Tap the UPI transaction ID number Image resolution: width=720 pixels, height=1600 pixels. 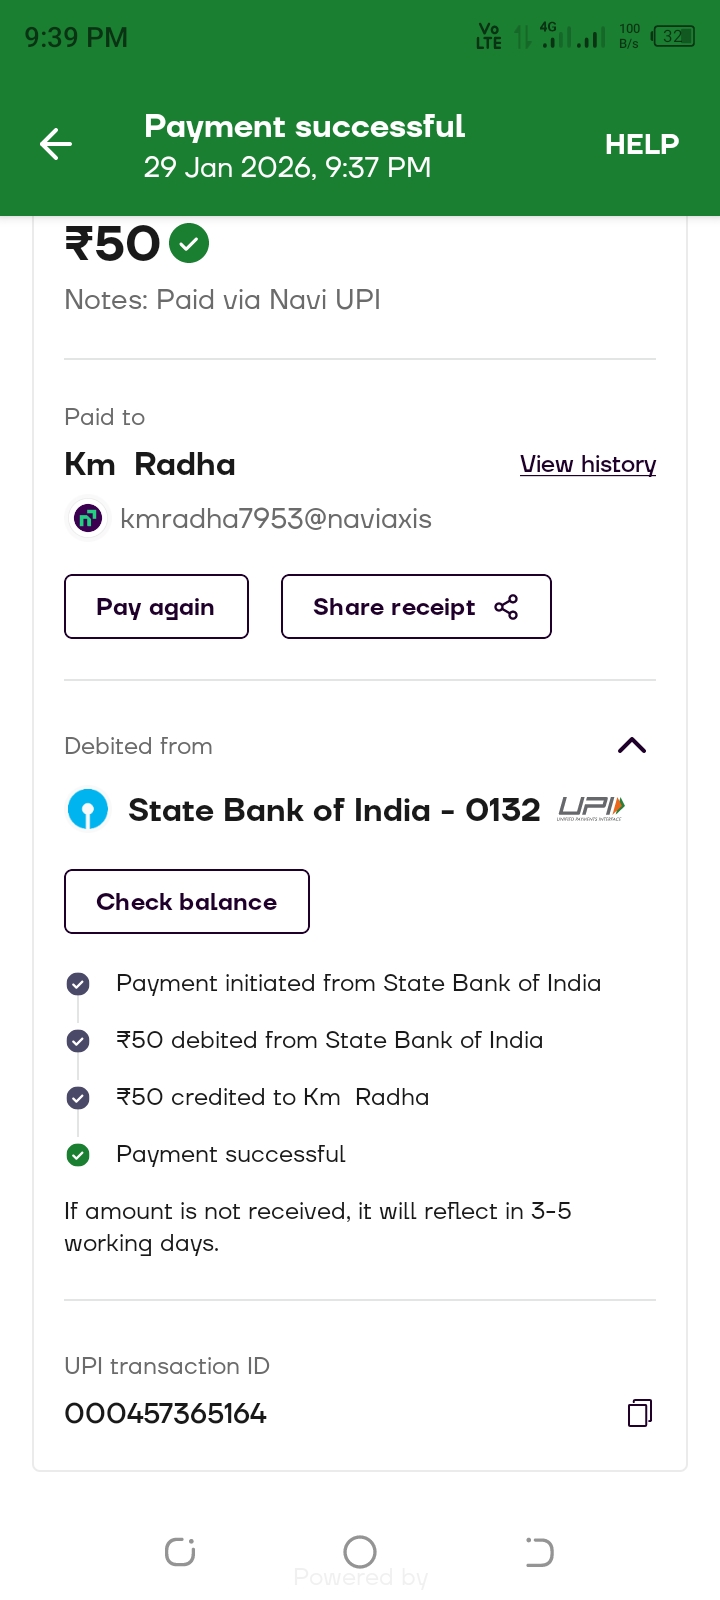click(166, 1414)
